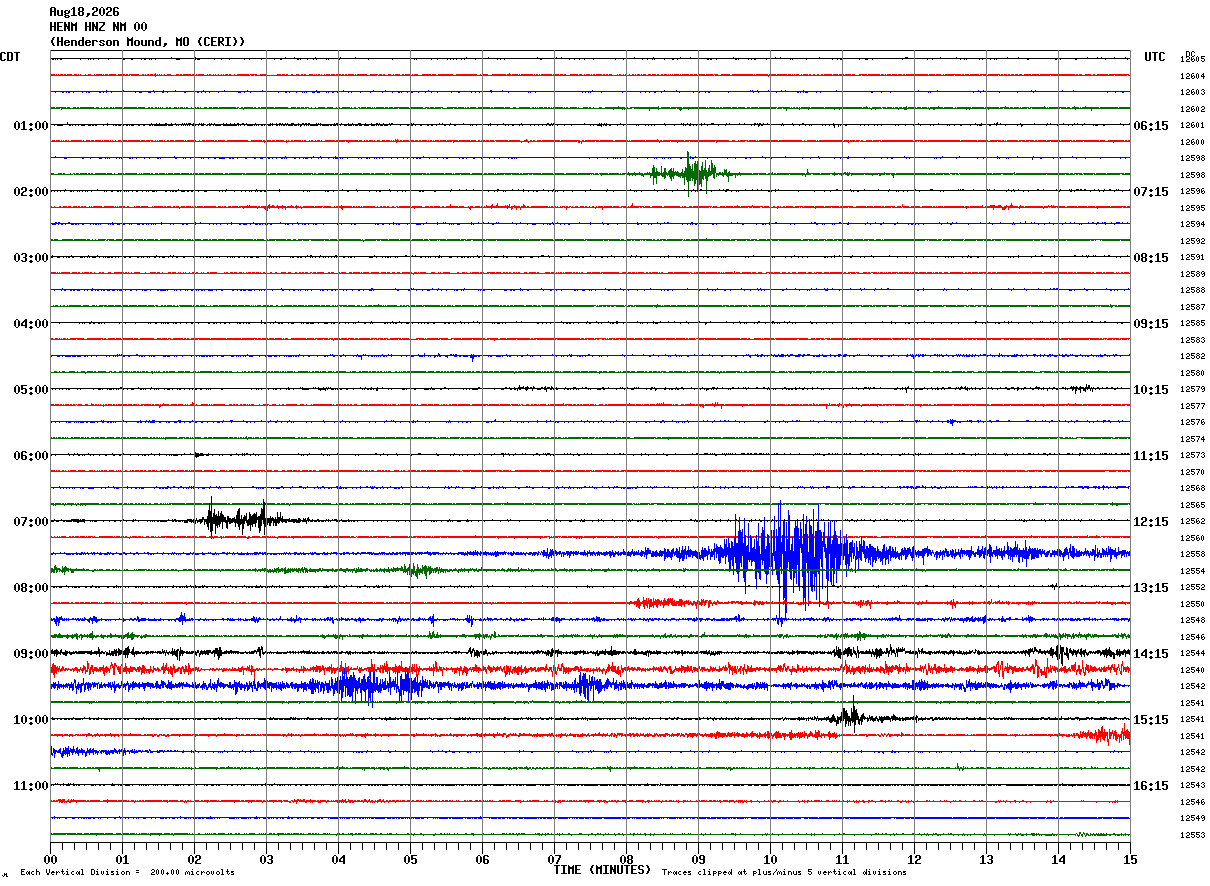
Task: Click the vertical division microvolts note
Action: click(x=127, y=873)
